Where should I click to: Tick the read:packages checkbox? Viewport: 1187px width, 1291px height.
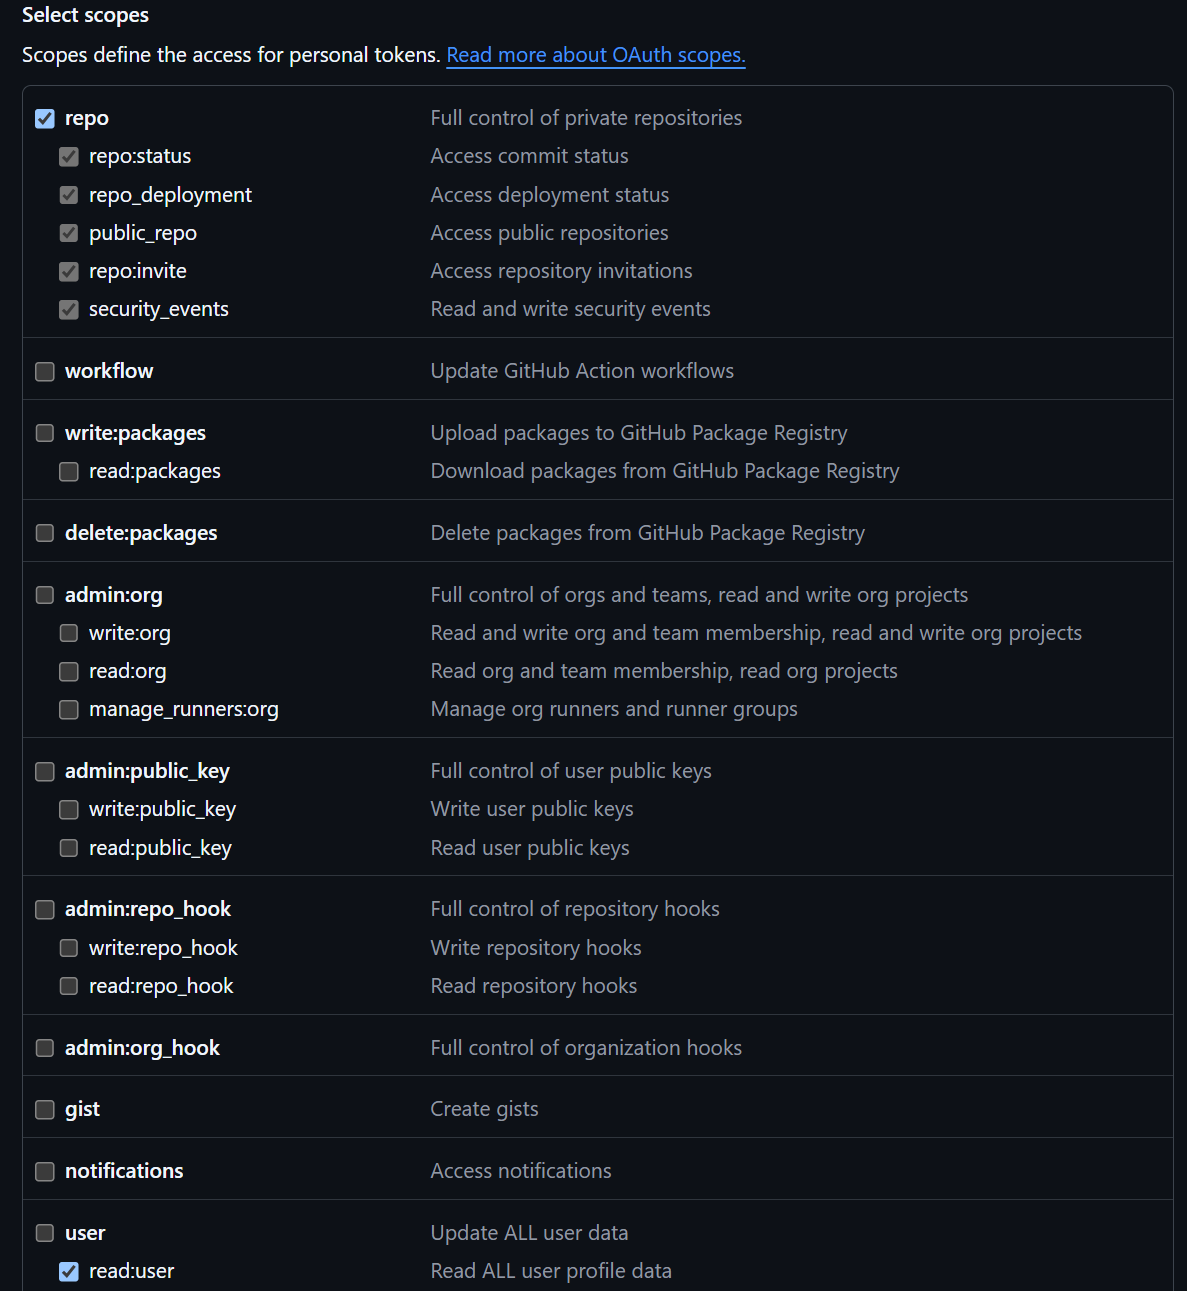click(69, 471)
